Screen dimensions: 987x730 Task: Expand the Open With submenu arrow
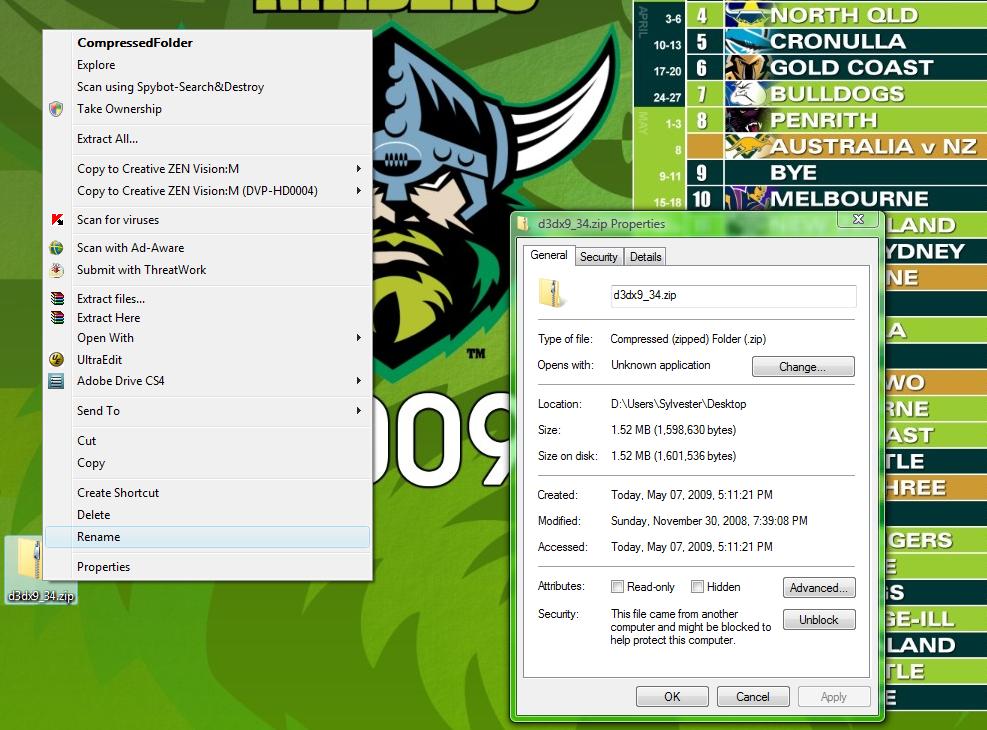[x=359, y=338]
